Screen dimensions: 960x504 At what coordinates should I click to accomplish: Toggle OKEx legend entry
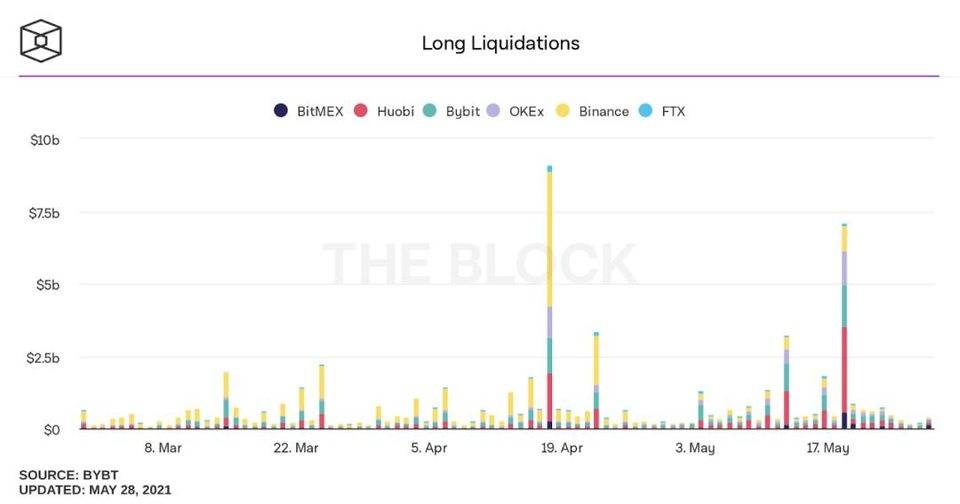click(x=526, y=111)
